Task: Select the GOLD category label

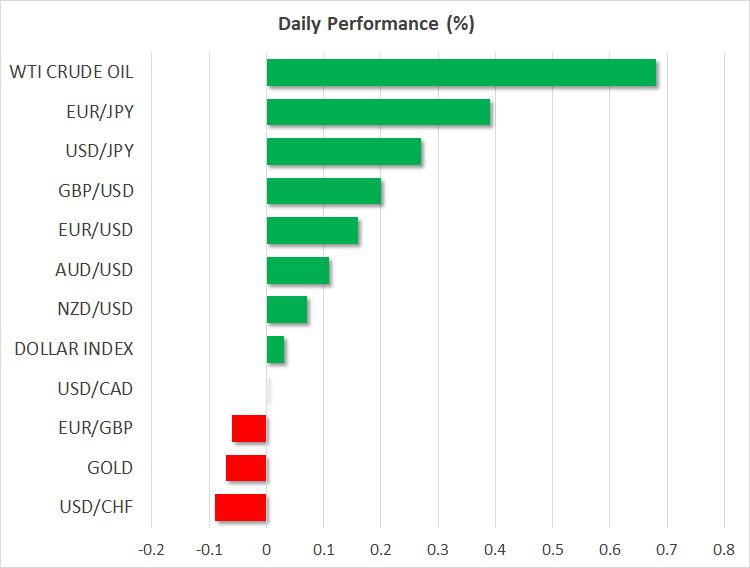Action: tap(109, 467)
